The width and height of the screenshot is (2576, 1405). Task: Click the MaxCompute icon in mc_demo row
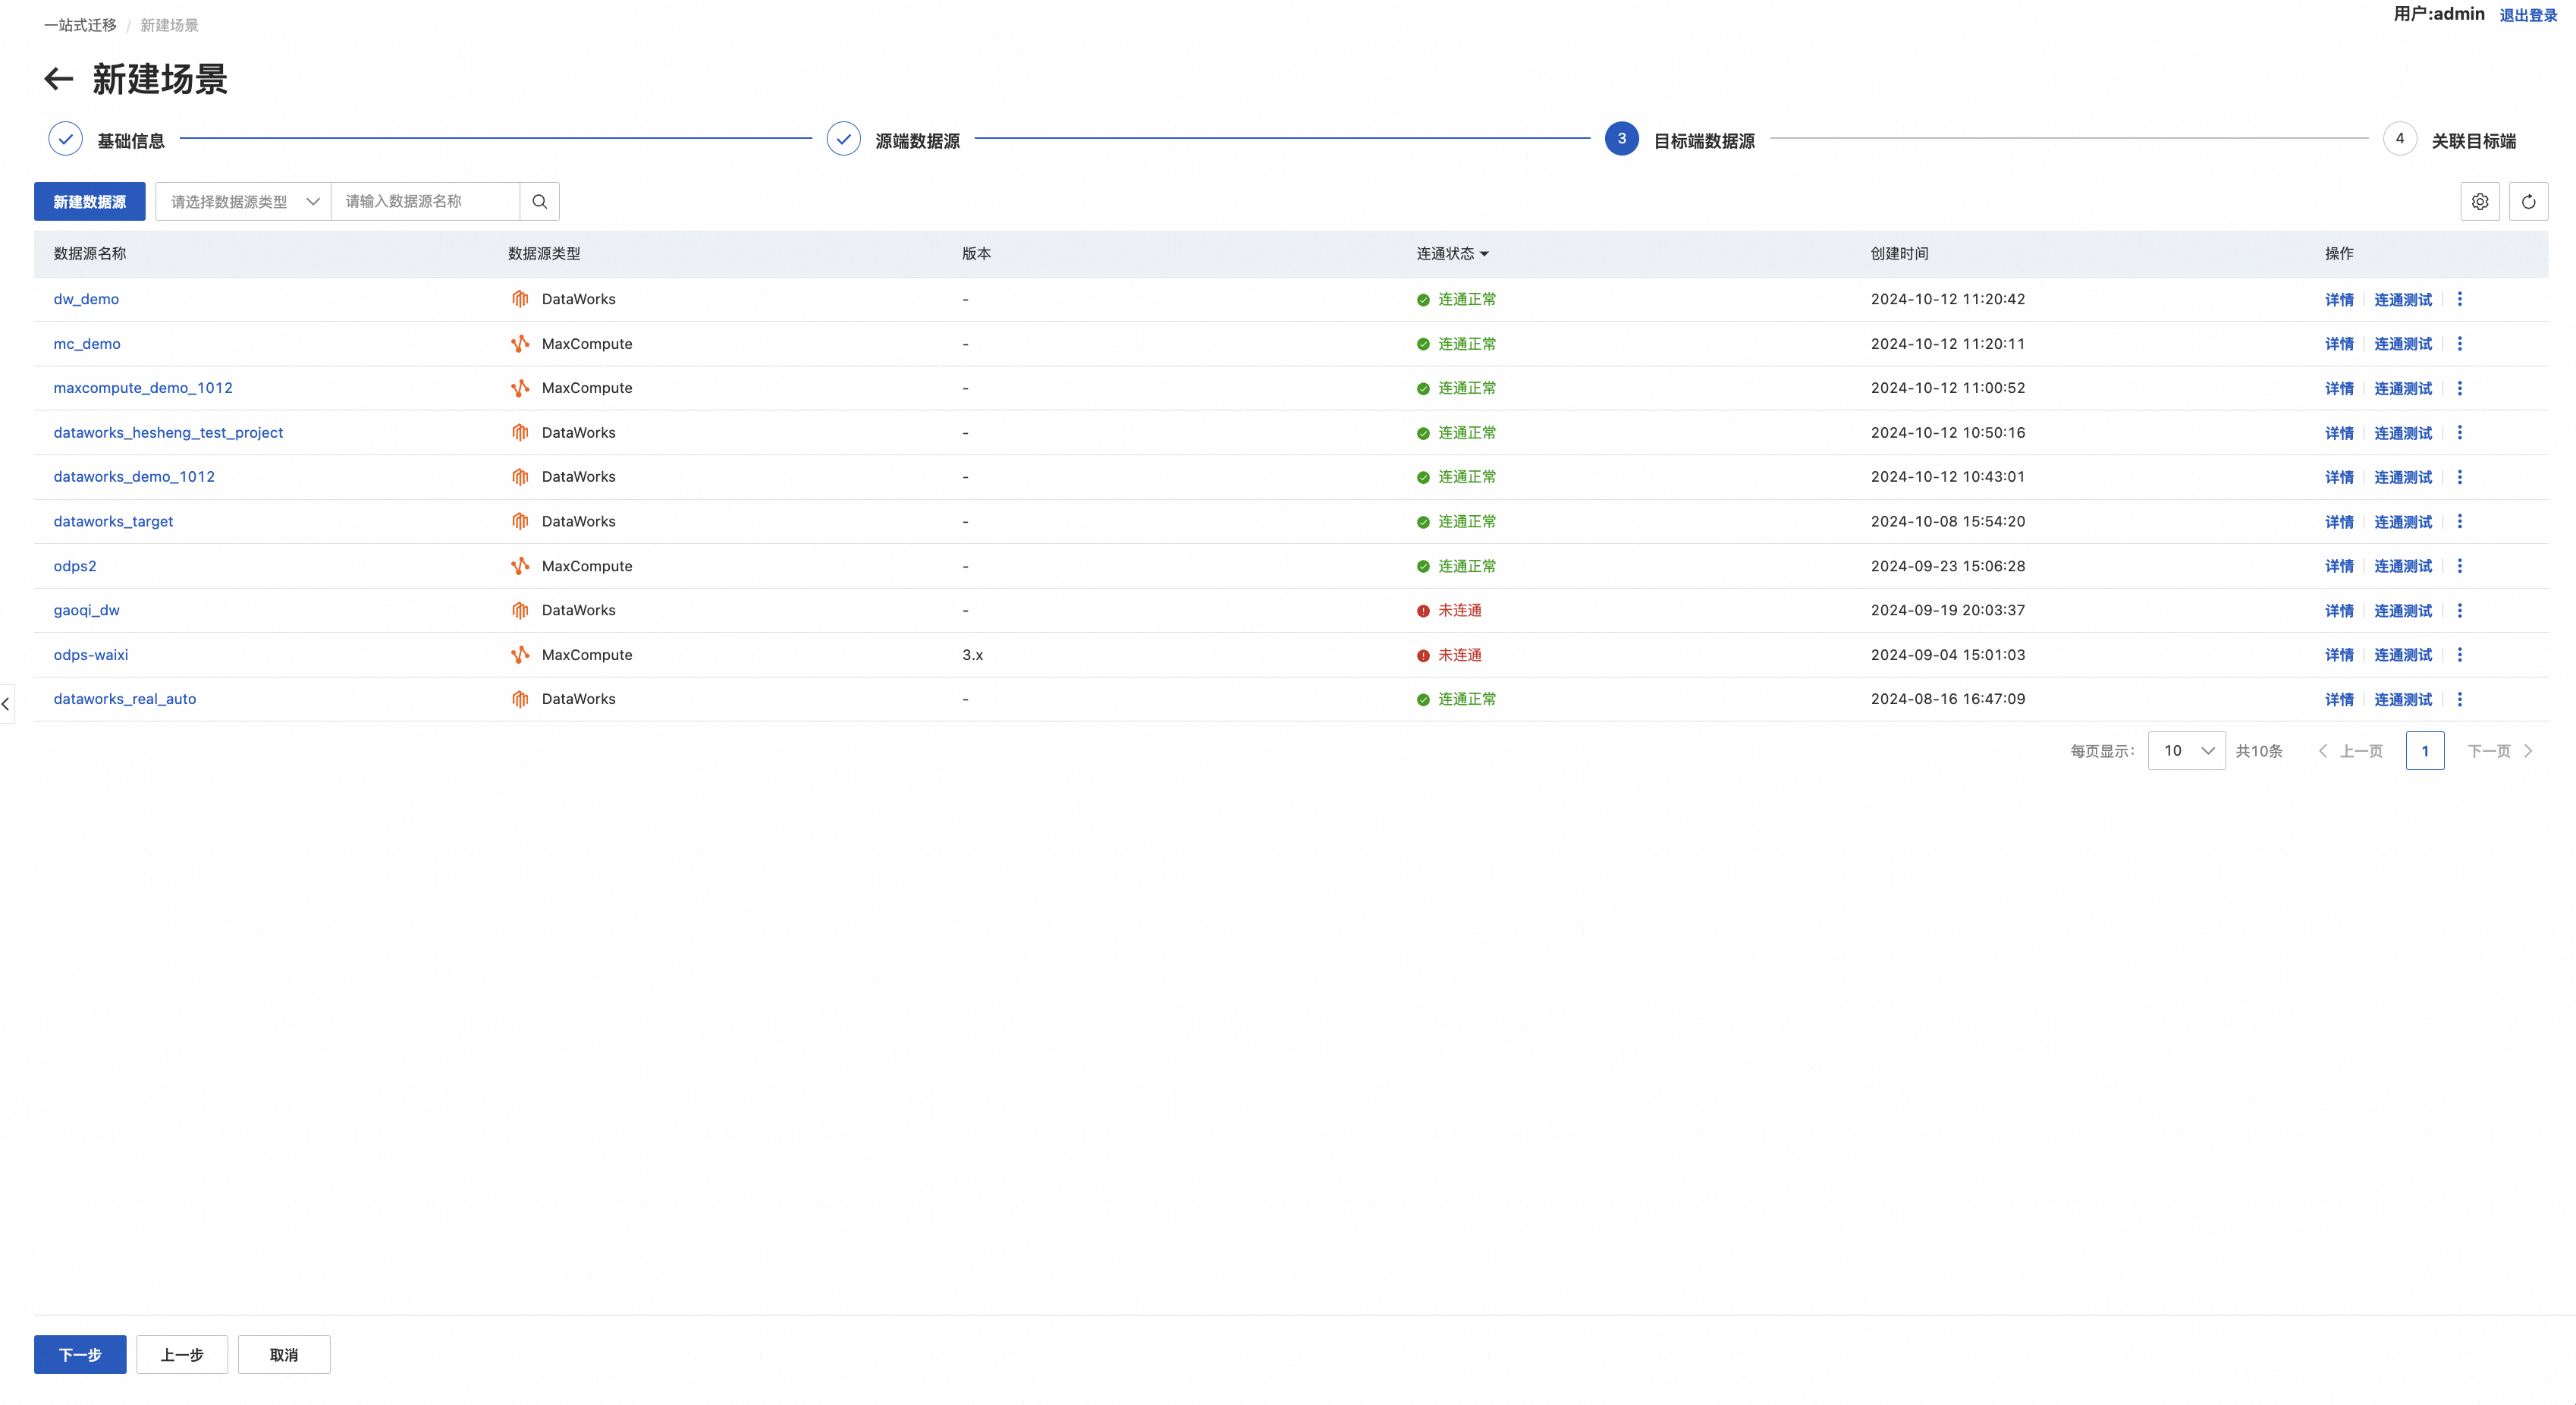(x=520, y=343)
